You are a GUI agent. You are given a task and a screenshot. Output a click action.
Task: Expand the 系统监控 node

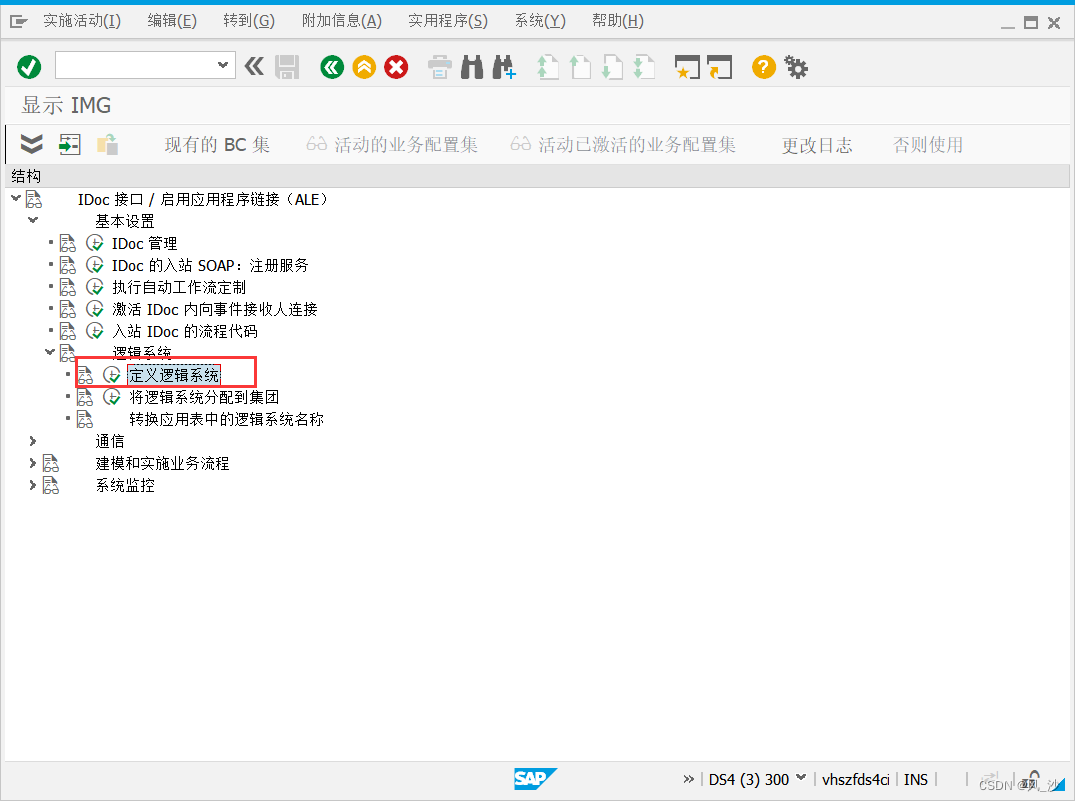pos(32,485)
